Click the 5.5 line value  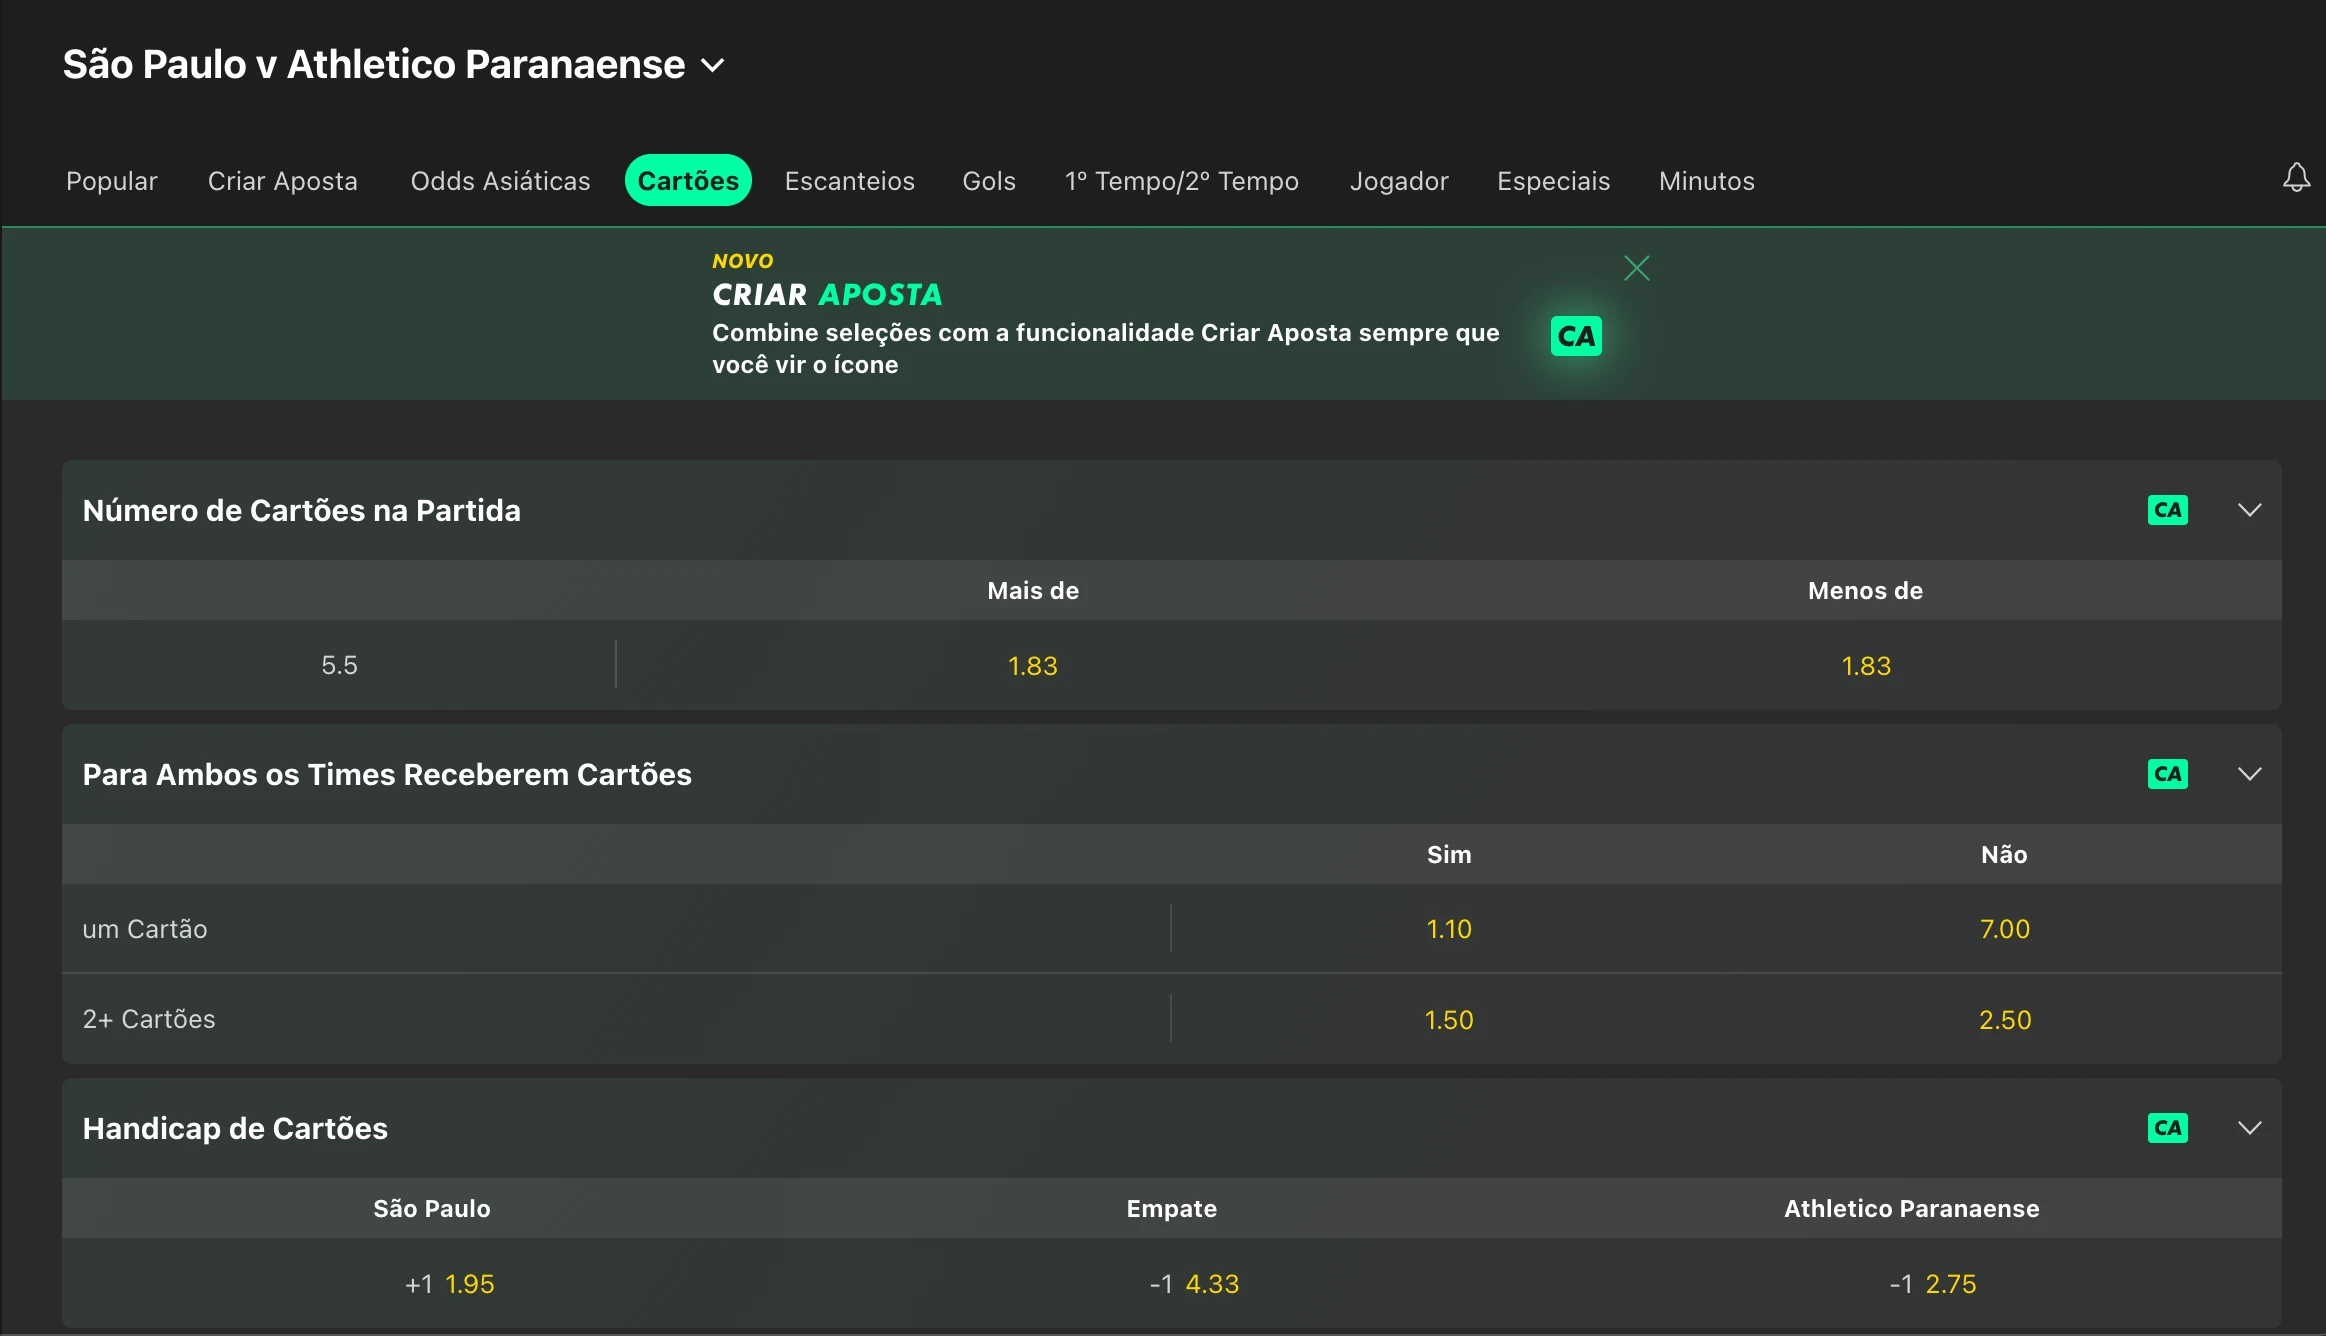click(339, 666)
